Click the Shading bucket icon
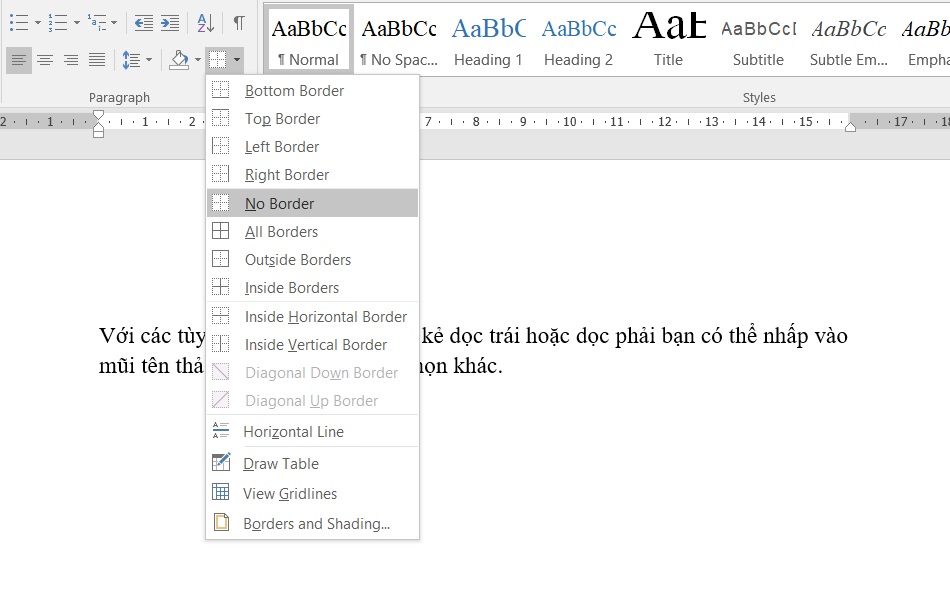Screen dimensions: 950x601 click(x=178, y=59)
